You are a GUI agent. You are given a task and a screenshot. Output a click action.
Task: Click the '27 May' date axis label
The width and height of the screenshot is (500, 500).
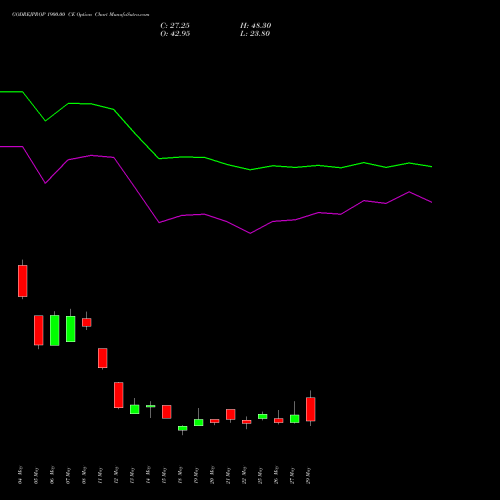[x=292, y=475]
